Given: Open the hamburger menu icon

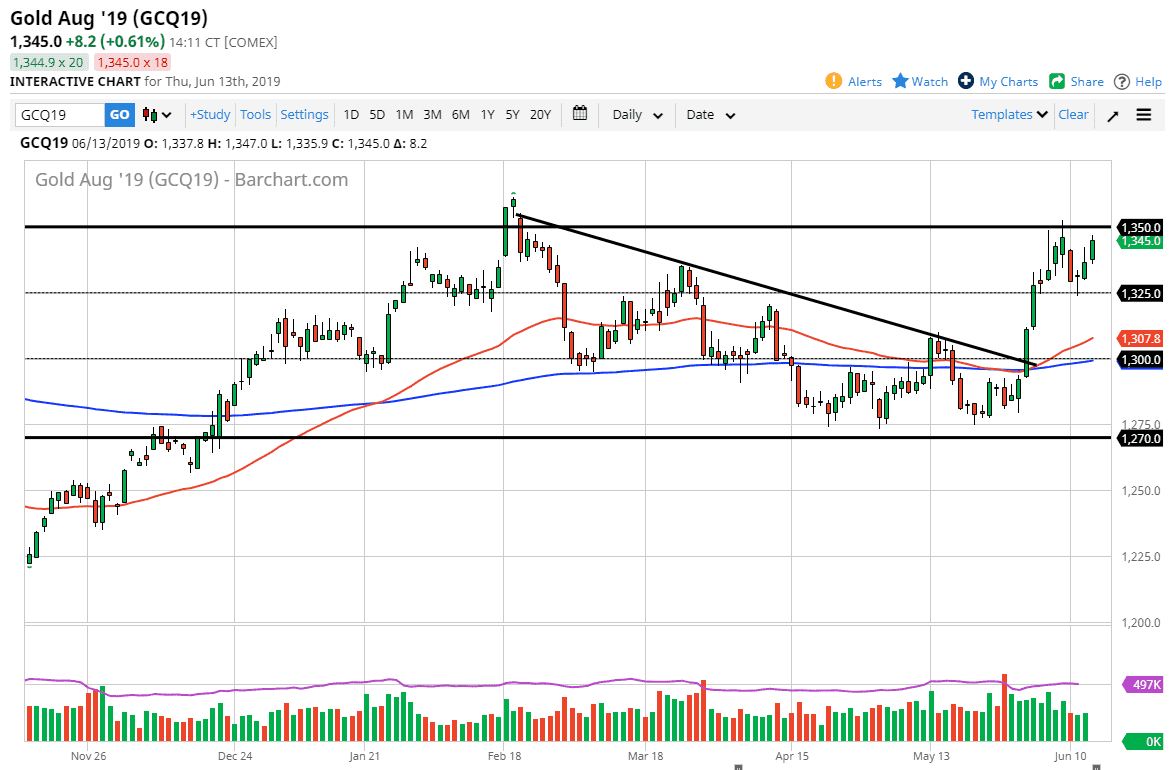Looking at the screenshot, I should click(1144, 115).
